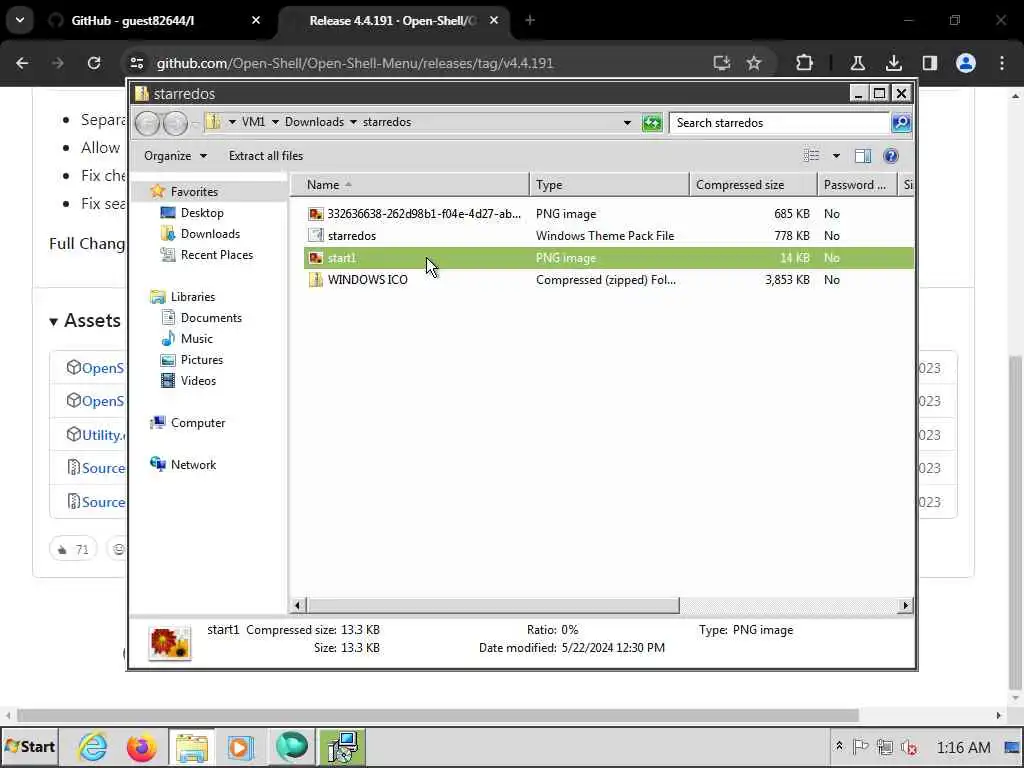Open explorer help question mark icon
This screenshot has height=768, width=1024.
(x=891, y=156)
